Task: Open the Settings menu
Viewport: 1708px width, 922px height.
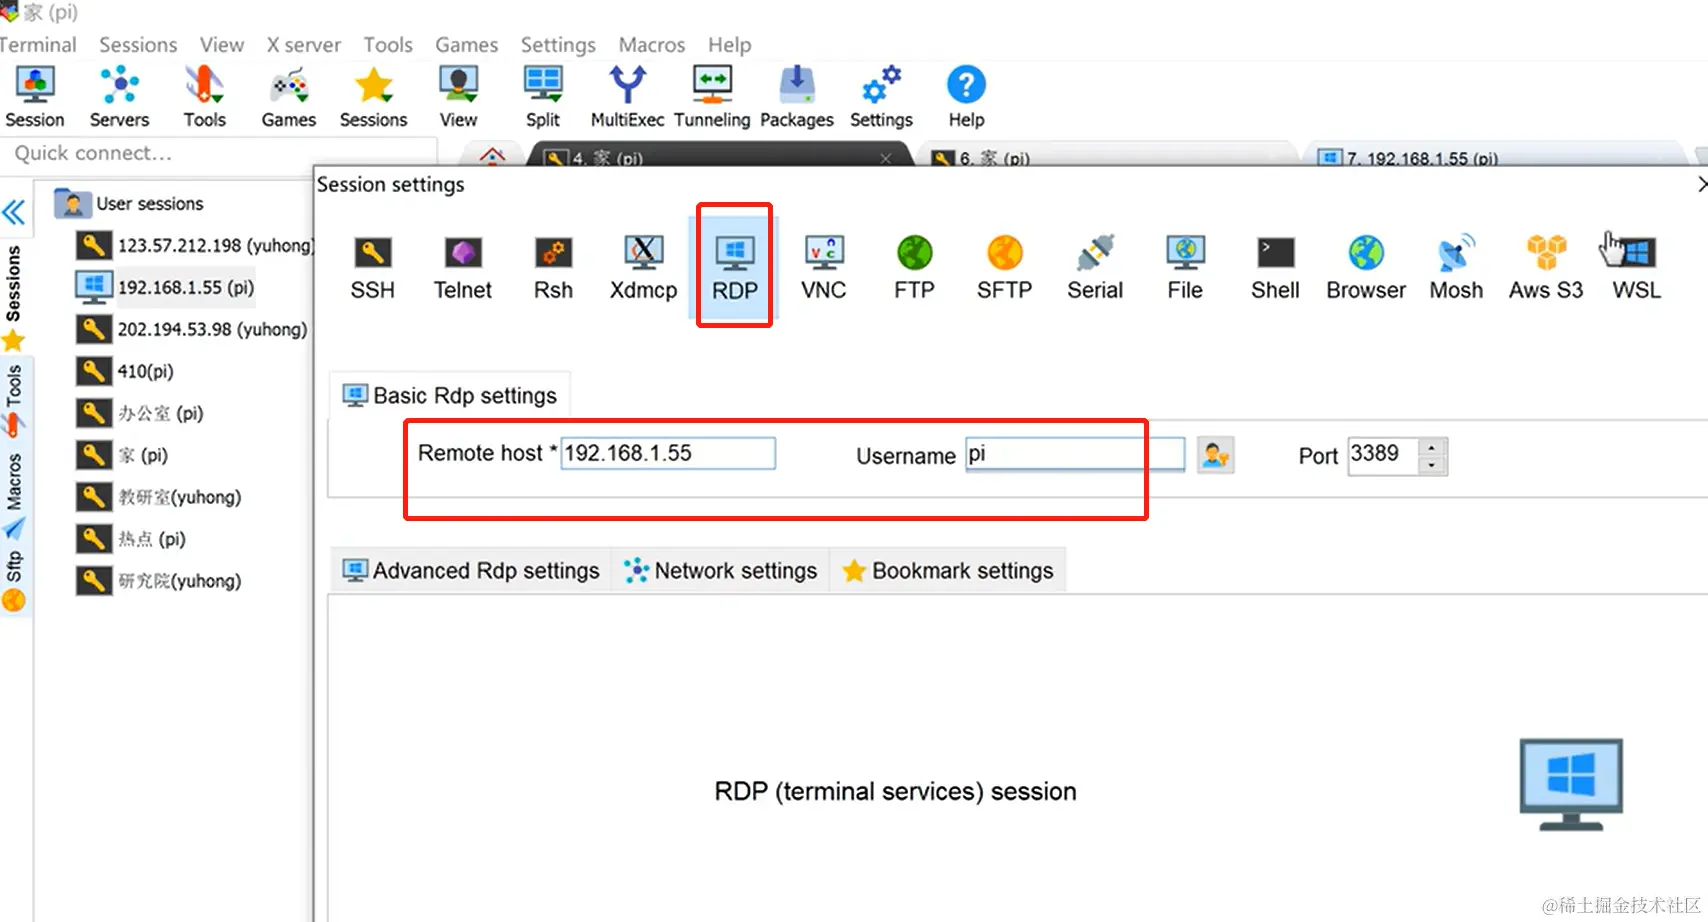Action: click(558, 45)
